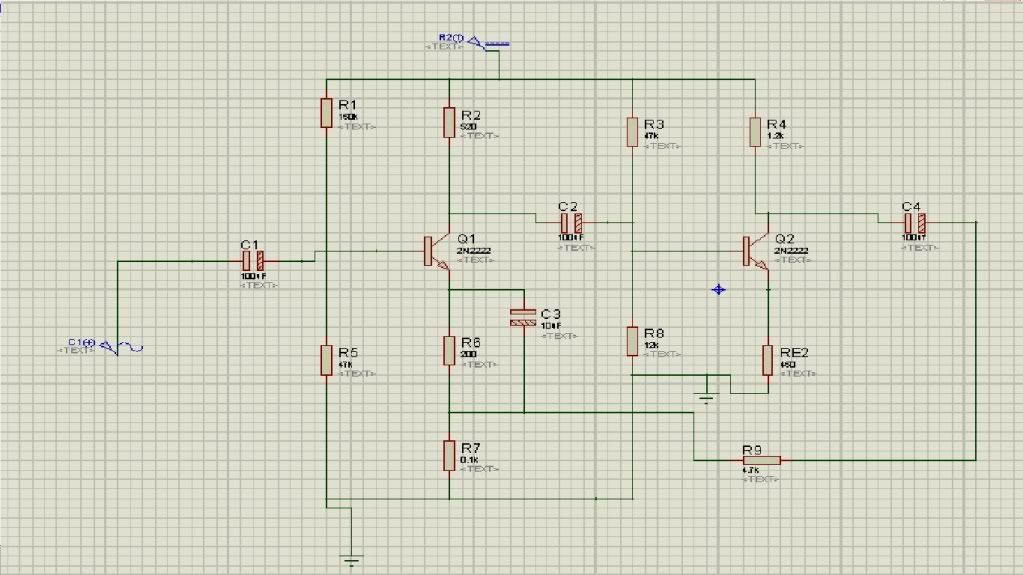Click the ground symbol near RE2
This screenshot has height=575, width=1023.
(x=707, y=397)
